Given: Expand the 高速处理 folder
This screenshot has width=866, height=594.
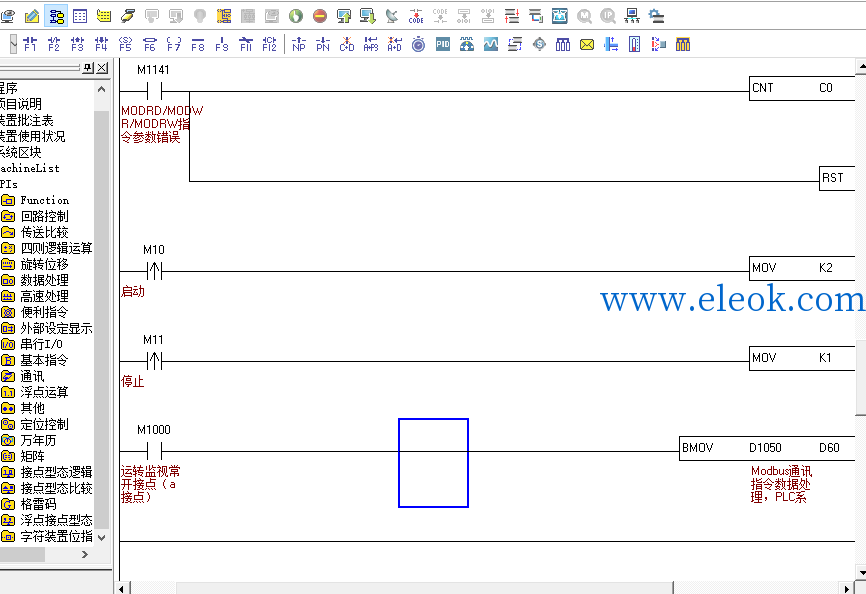Looking at the screenshot, I should pos(44,296).
